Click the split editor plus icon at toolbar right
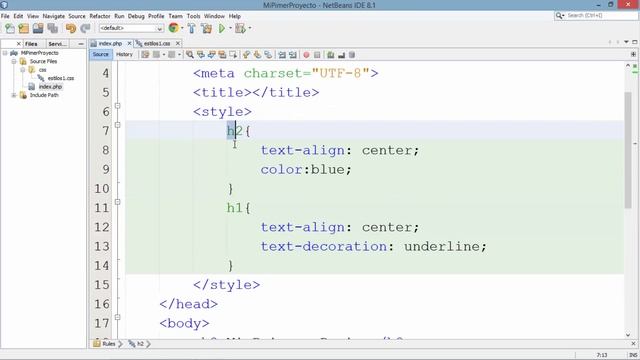The image size is (640, 360). pos(633,54)
